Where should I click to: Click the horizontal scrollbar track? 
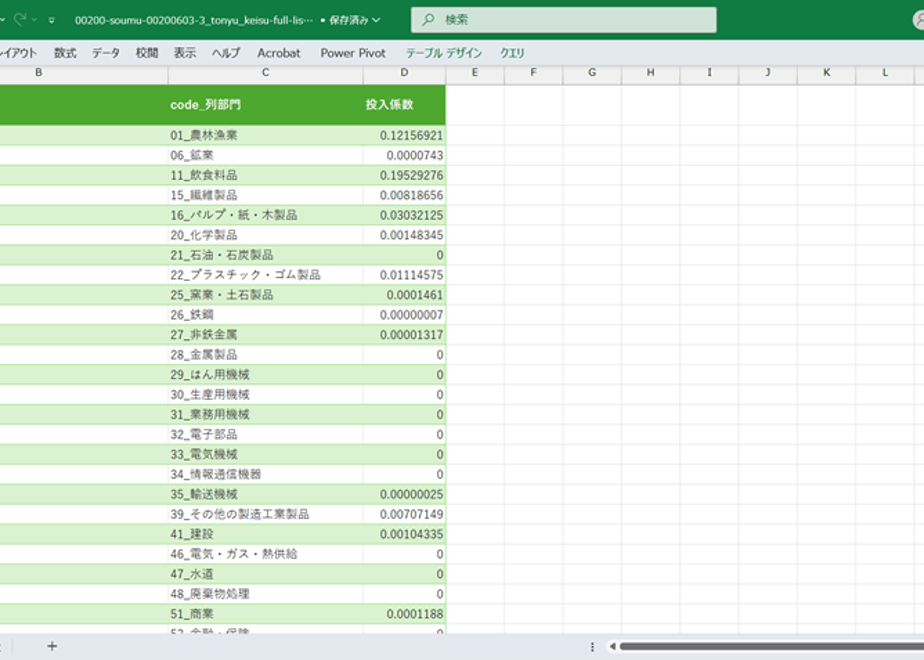click(x=771, y=646)
